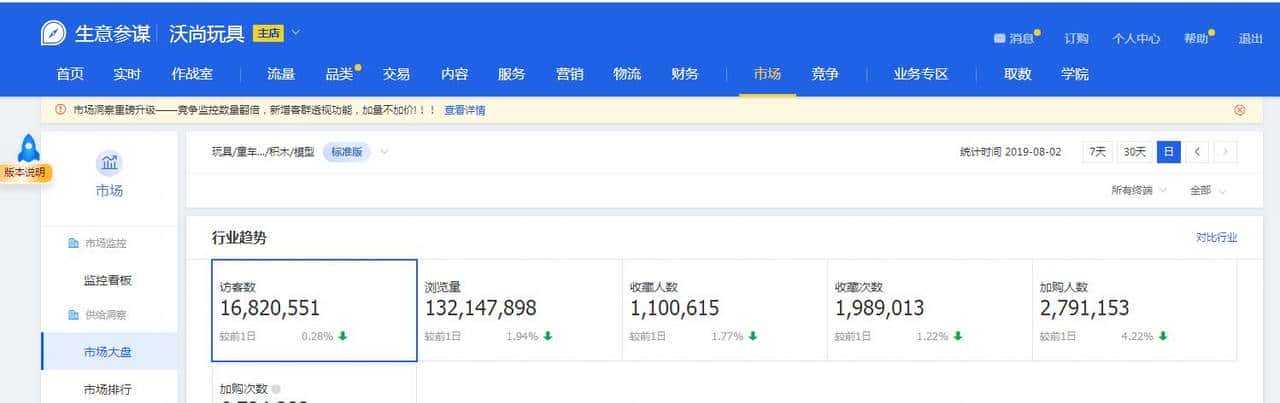Image resolution: width=1280 pixels, height=403 pixels.
Task: Click 退出 to log out
Action: click(1251, 39)
